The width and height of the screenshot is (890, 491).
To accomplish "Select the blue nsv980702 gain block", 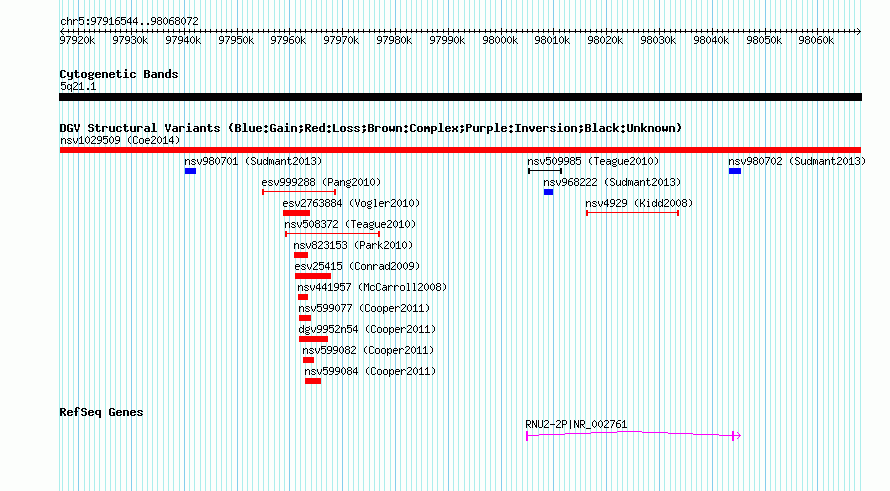I will (735, 171).
